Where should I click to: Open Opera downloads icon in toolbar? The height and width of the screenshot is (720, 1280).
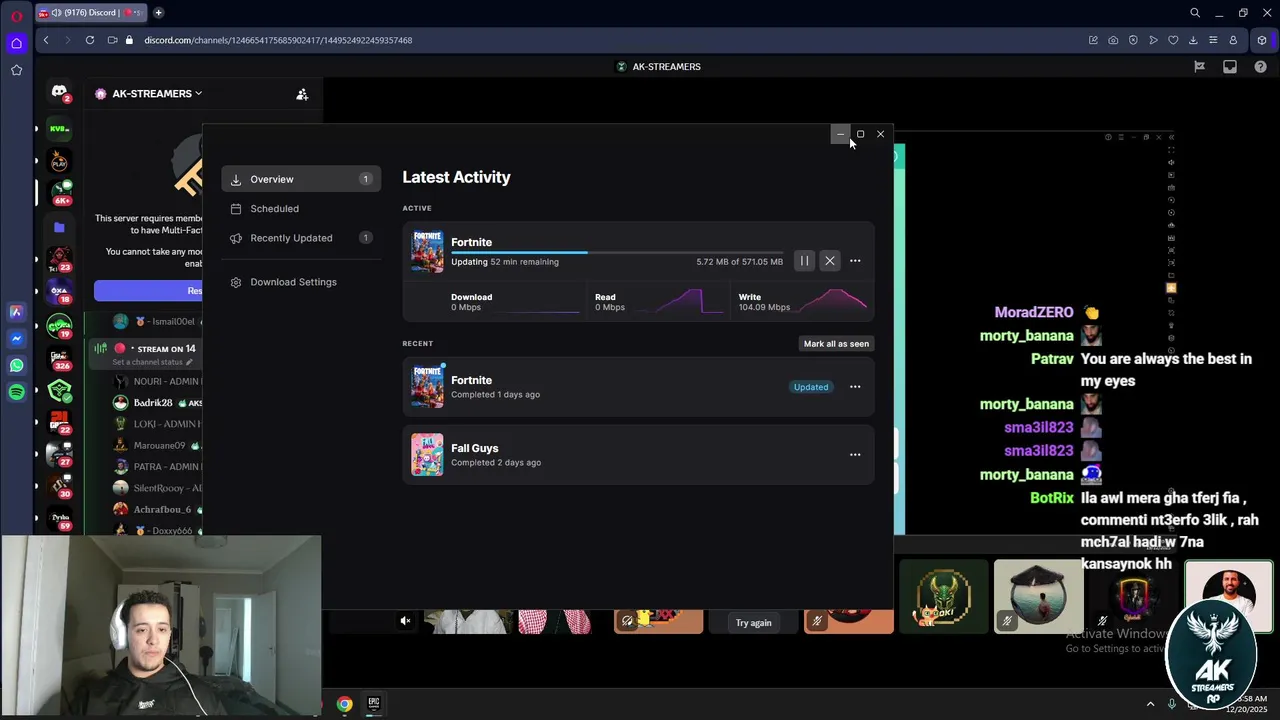click(1193, 40)
